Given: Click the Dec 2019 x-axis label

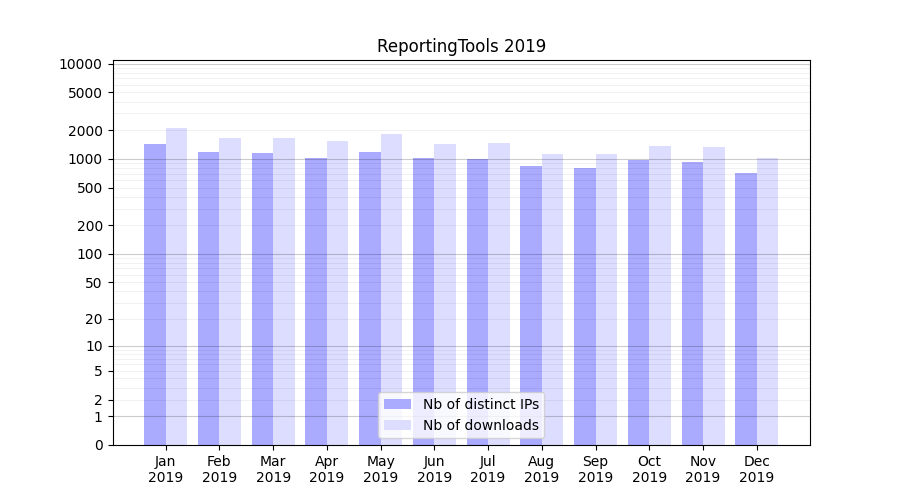Looking at the screenshot, I should click(x=756, y=469).
